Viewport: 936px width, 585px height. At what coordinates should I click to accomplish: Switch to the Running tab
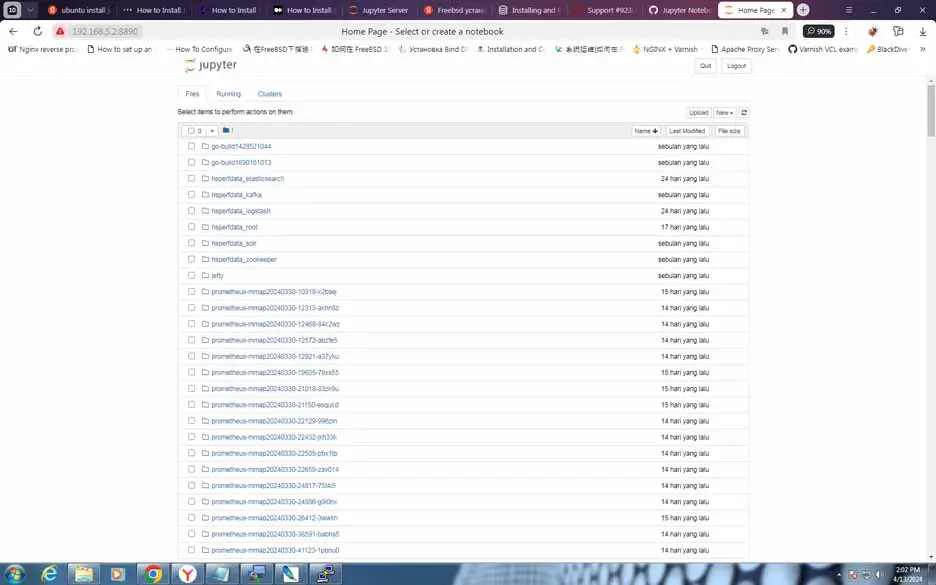(229, 94)
